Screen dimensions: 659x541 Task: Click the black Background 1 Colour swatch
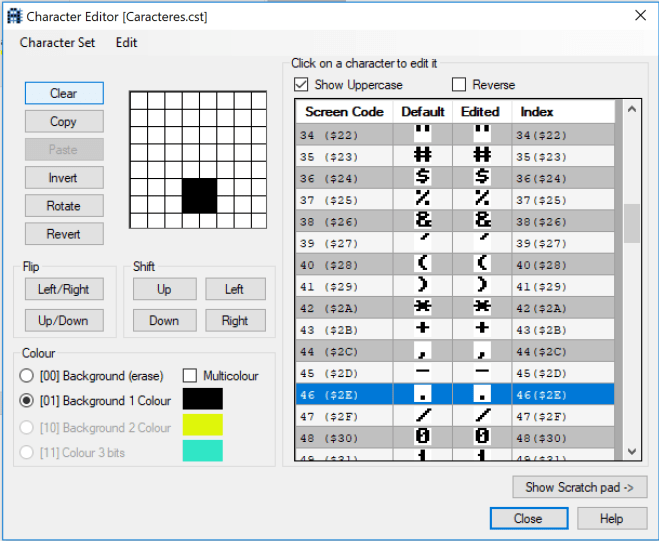coord(202,400)
